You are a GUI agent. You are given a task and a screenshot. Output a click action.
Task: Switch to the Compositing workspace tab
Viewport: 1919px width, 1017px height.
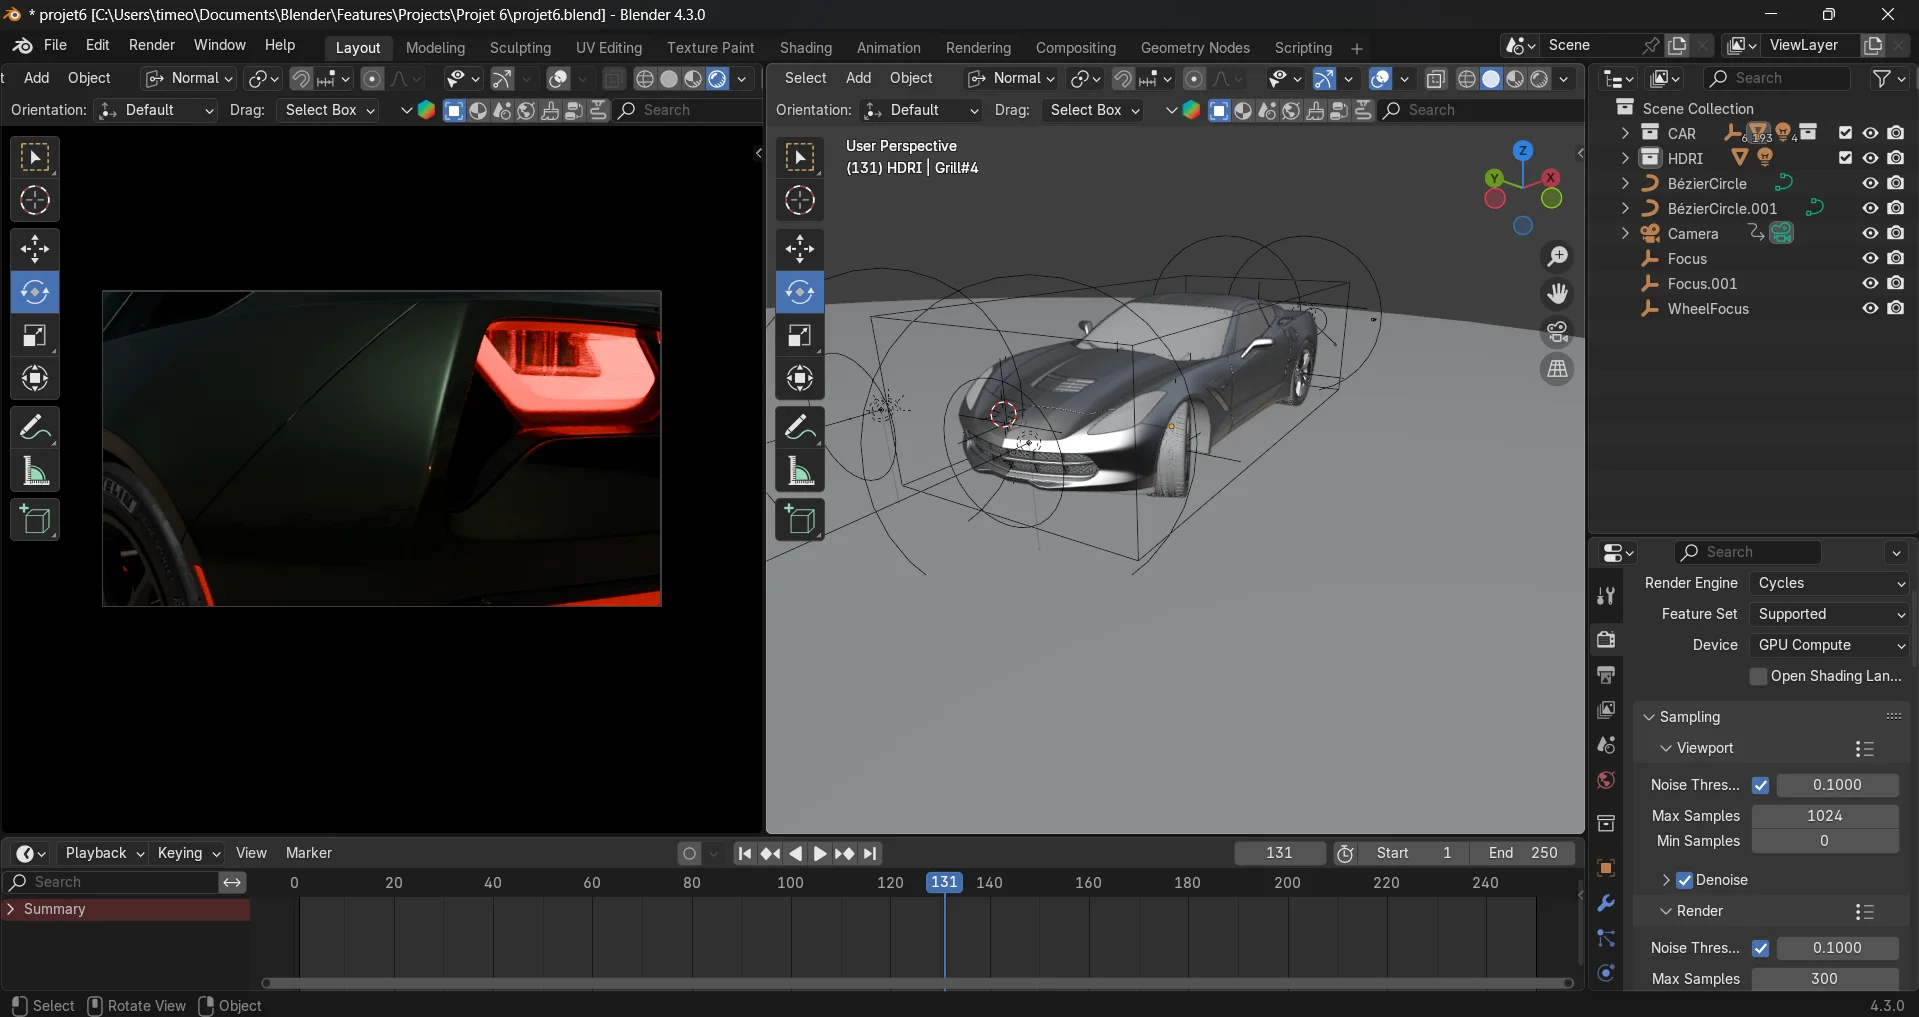coord(1076,48)
